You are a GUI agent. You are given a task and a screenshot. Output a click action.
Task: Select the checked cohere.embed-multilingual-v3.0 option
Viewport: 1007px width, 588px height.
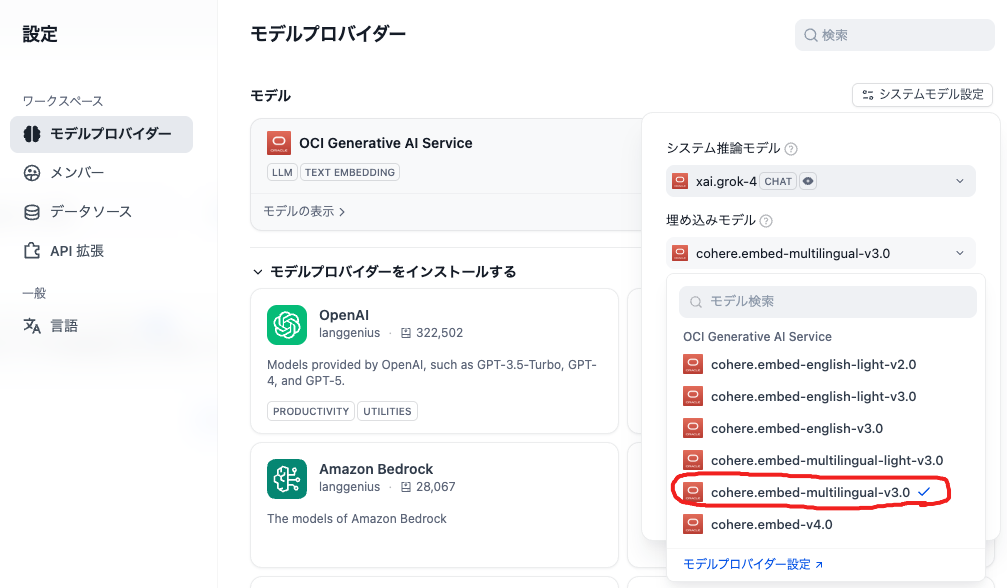[826, 492]
